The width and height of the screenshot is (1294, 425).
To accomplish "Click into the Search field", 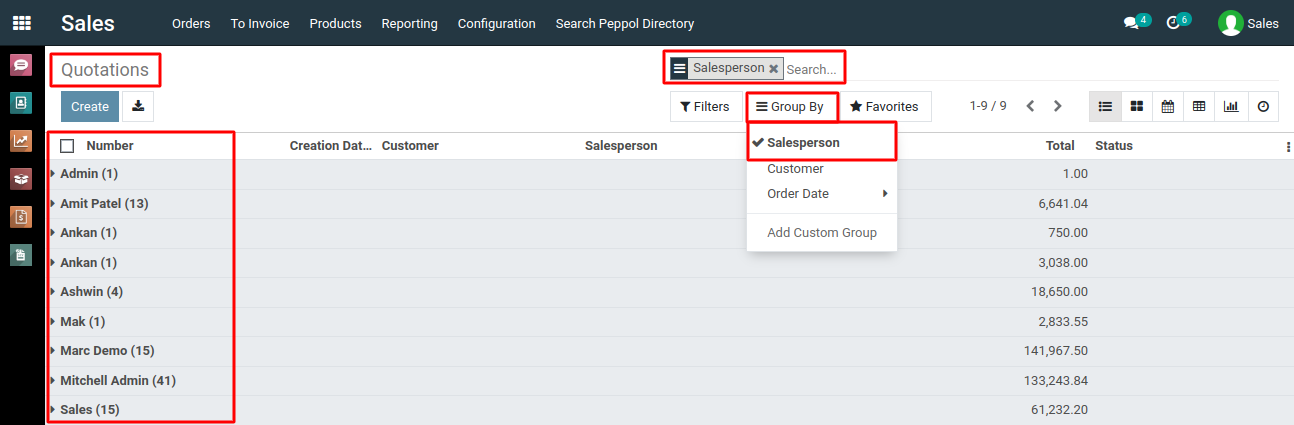I will 812,69.
